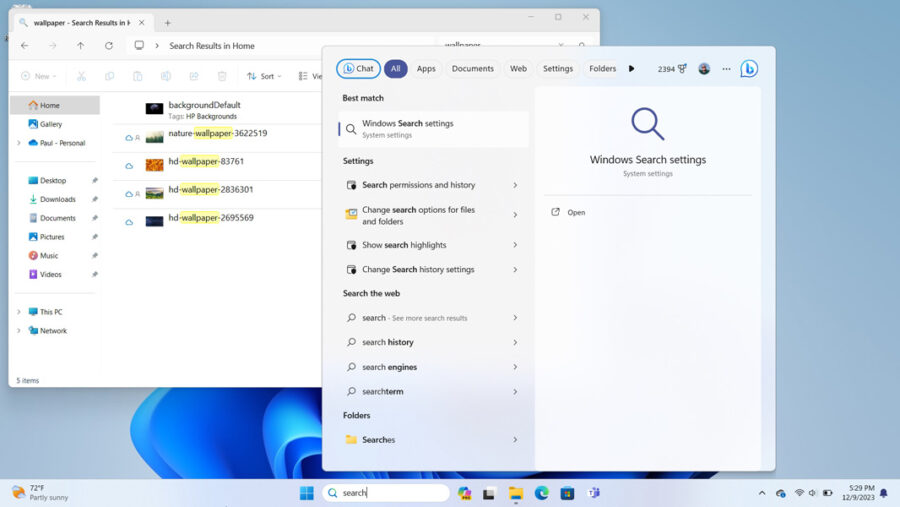This screenshot has height=507, width=900.
Task: Show hidden system tray icons
Action: coord(762,493)
